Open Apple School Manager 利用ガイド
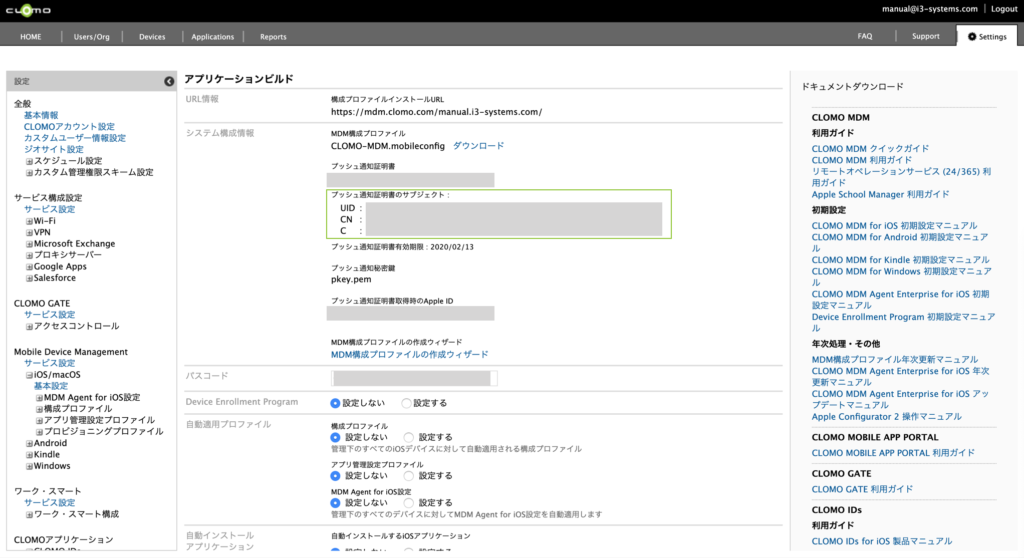This screenshot has width=1024, height=558. tap(880, 195)
